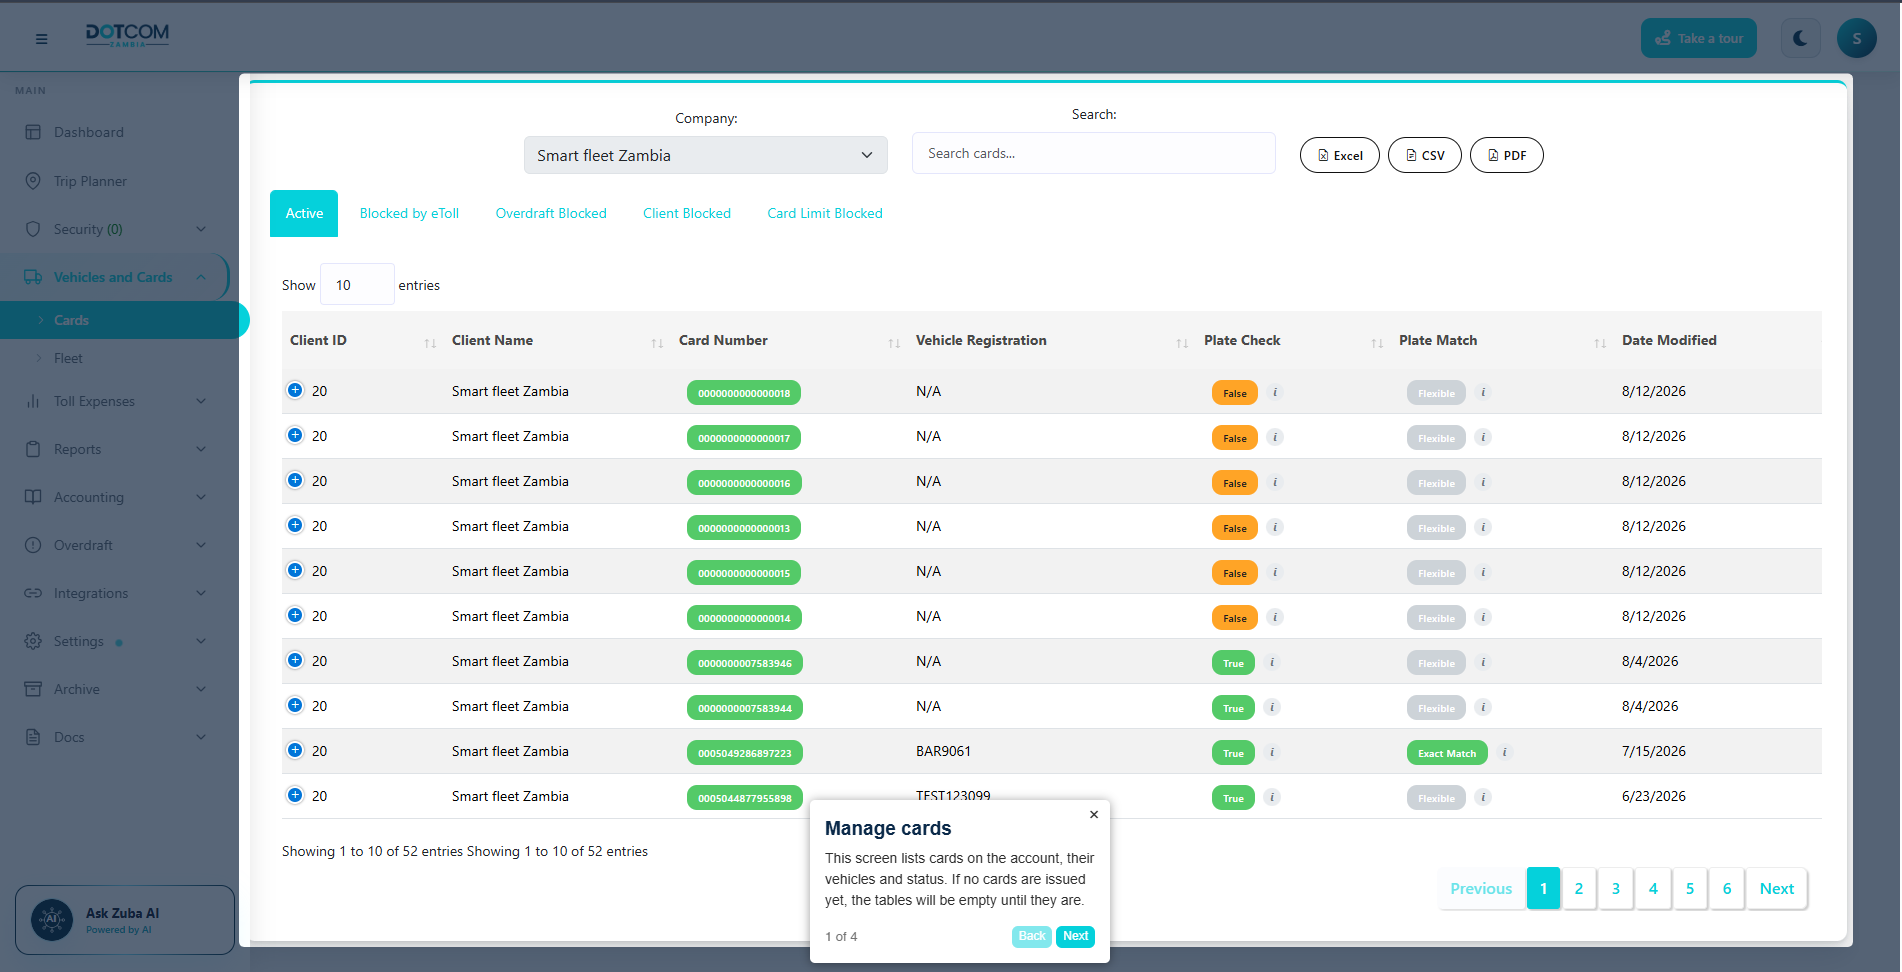This screenshot has width=1902, height=972.
Task: Export the table as PDF
Action: [1507, 155]
